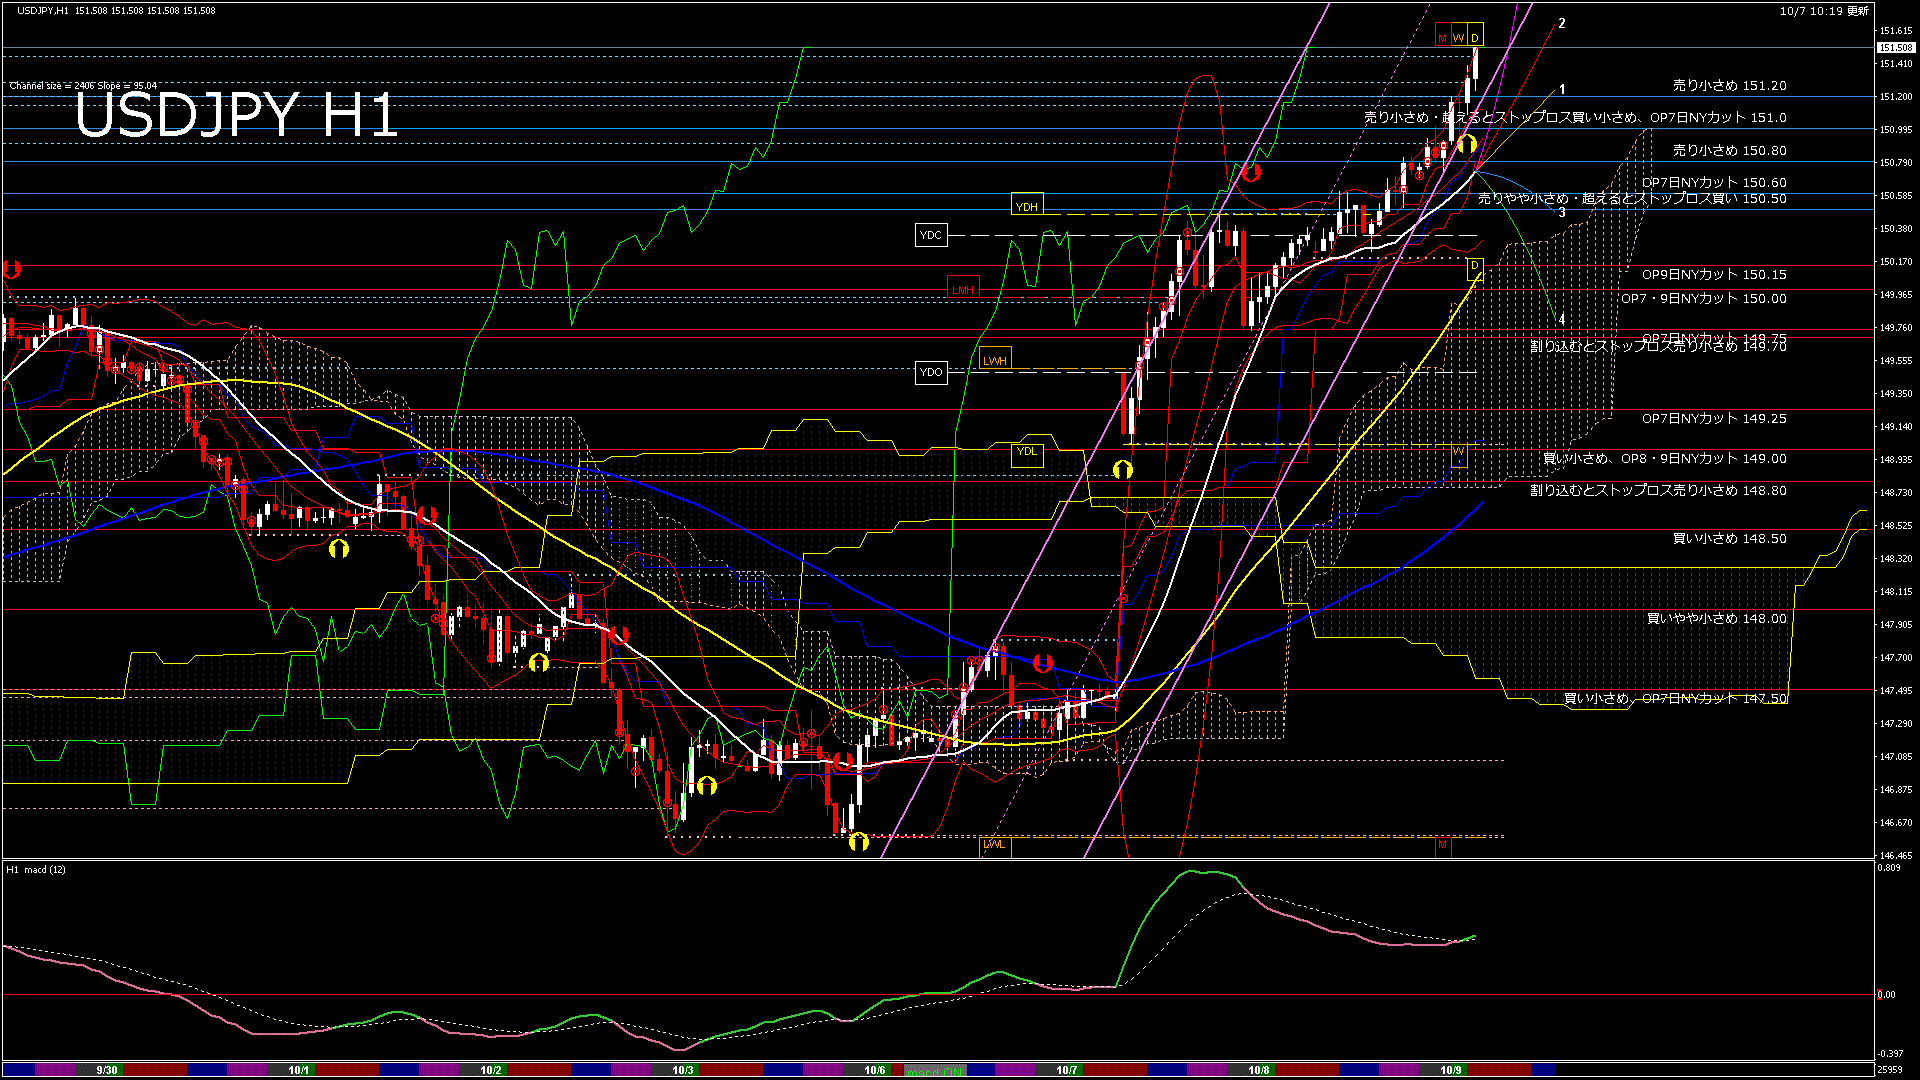1920x1080 pixels.
Task: Click the 買い小さめ 148.50 level label
Action: point(1729,539)
